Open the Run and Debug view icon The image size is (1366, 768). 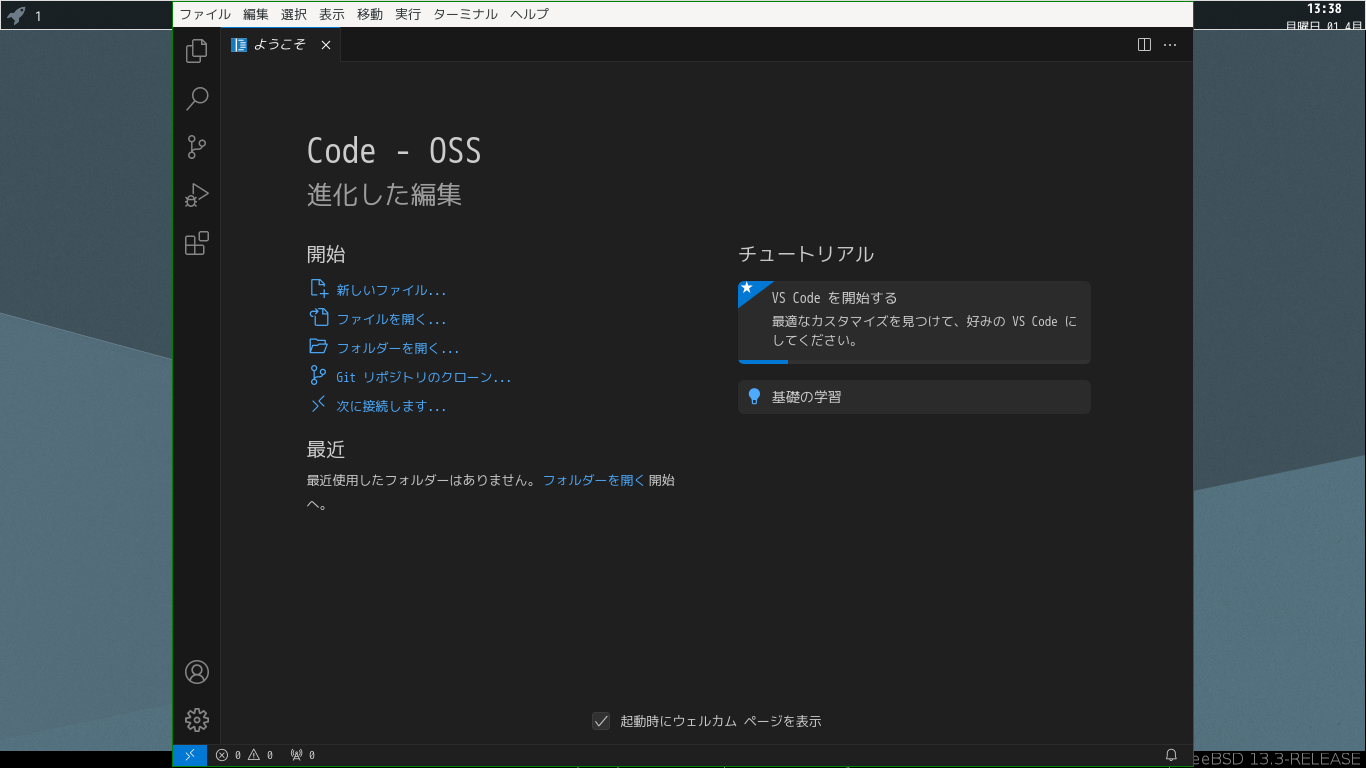pos(197,195)
